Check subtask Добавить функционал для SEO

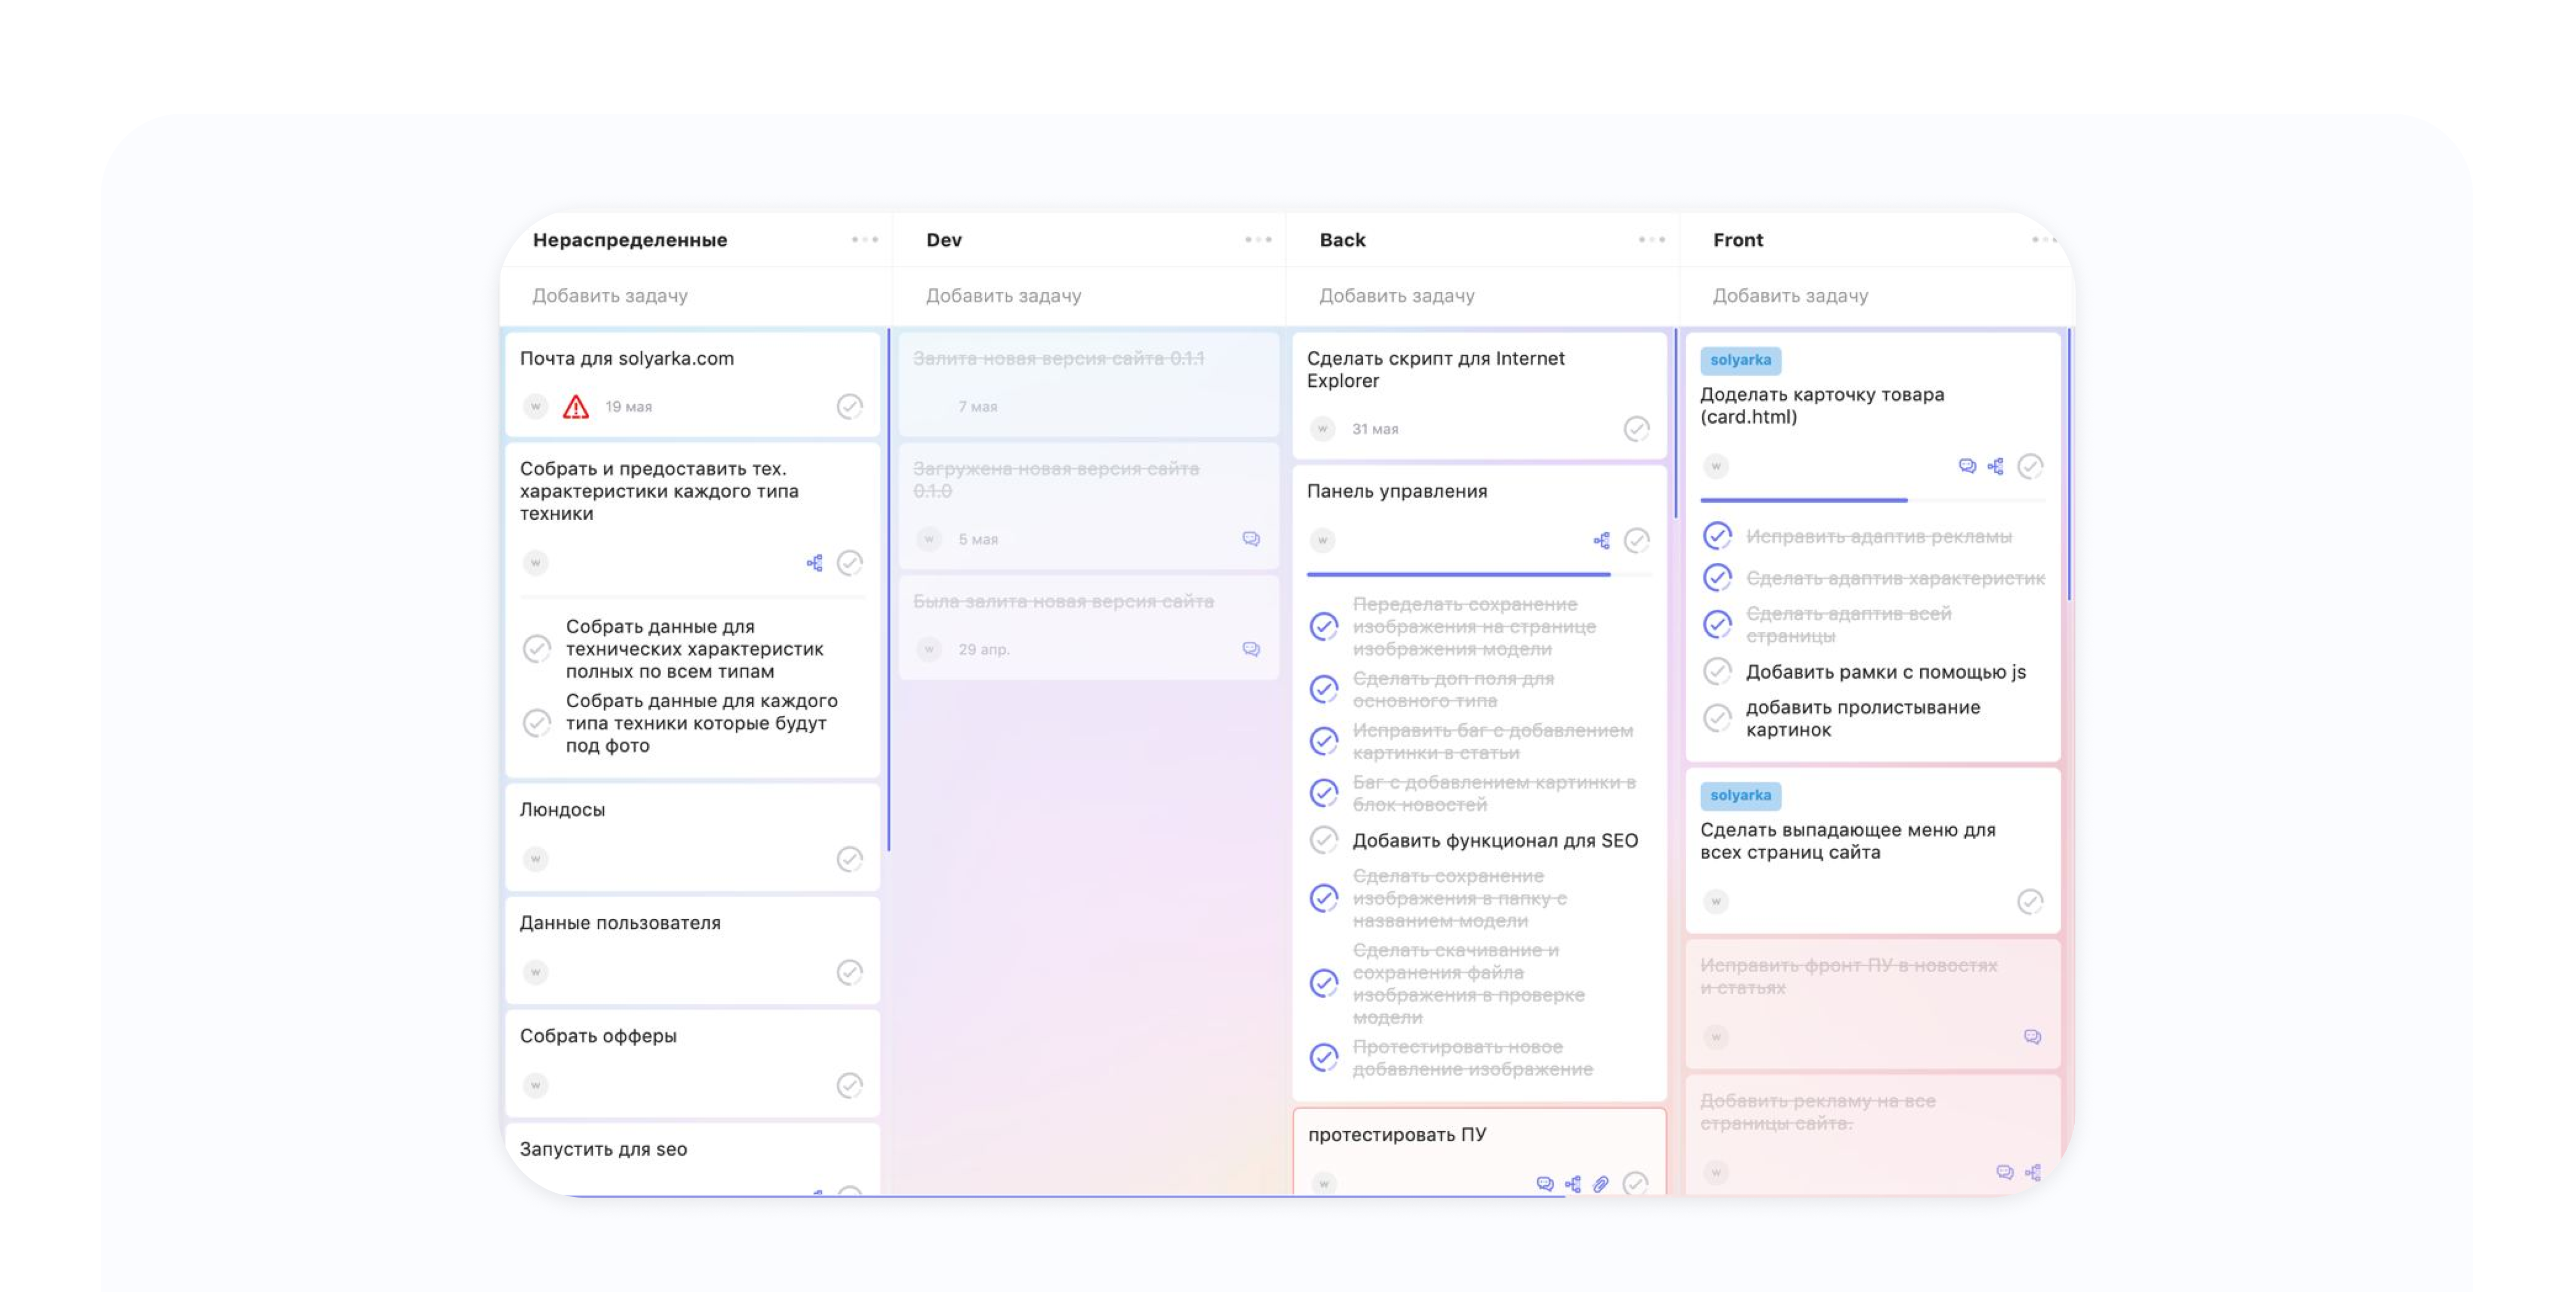click(1324, 840)
